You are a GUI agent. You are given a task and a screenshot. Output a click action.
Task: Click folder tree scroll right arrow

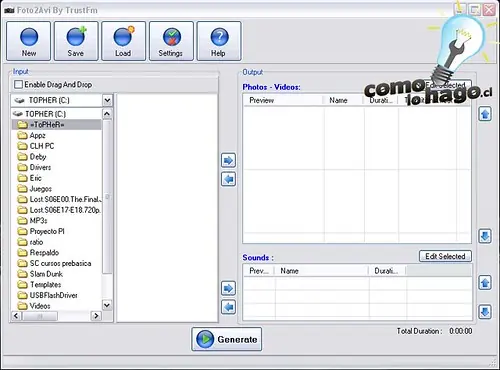[x=96, y=315]
